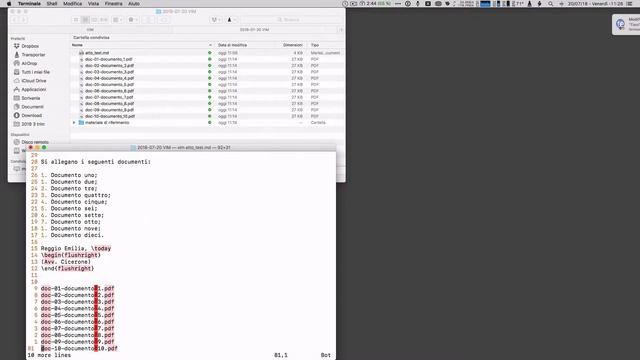Click line 'Si allegano i seguenti documenti:' in vim

[96, 162]
